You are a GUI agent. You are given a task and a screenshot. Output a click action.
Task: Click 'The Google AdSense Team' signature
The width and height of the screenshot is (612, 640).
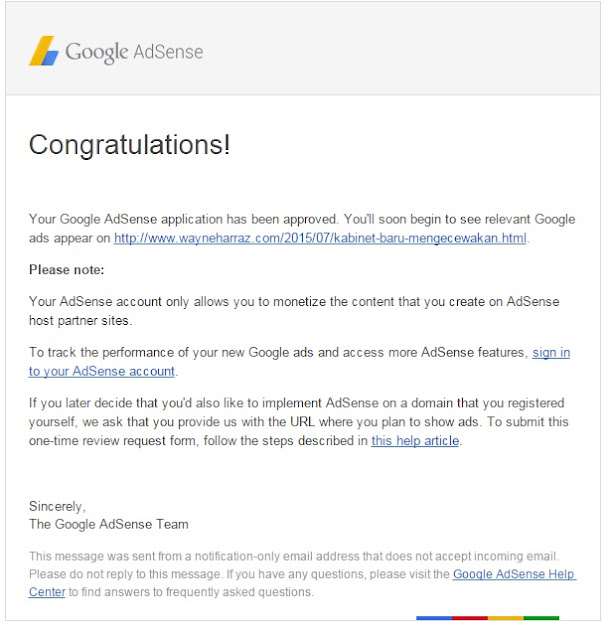[109, 524]
